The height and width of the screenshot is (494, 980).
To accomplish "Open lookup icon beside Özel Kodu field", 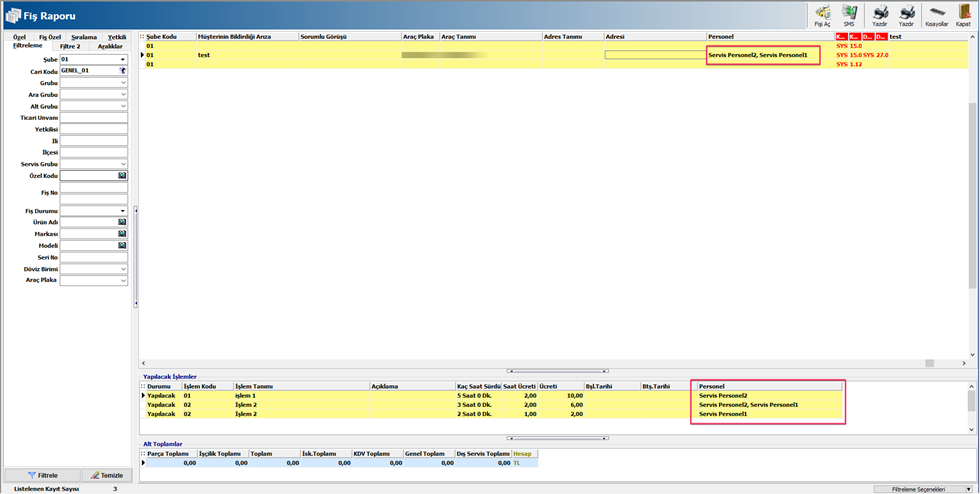I will 123,175.
